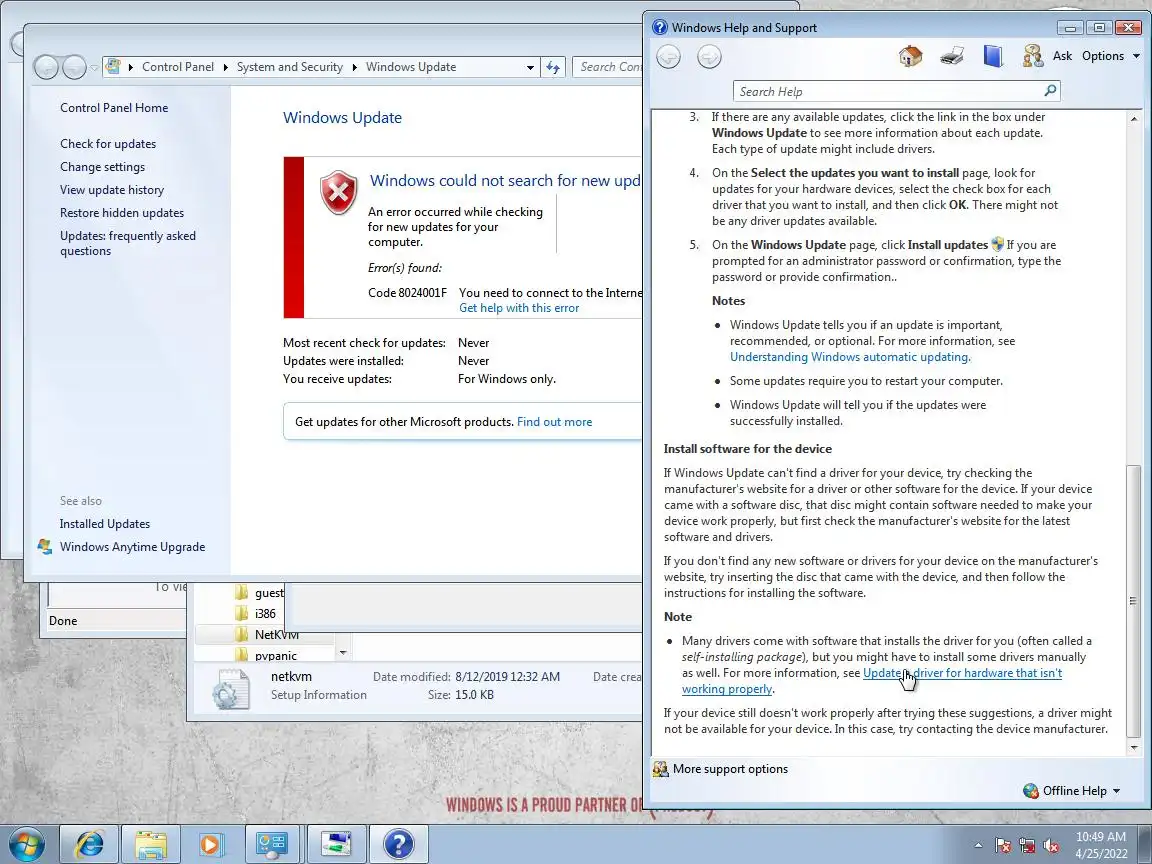Open the Start menu
Image resolution: width=1152 pixels, height=864 pixels.
(x=26, y=845)
